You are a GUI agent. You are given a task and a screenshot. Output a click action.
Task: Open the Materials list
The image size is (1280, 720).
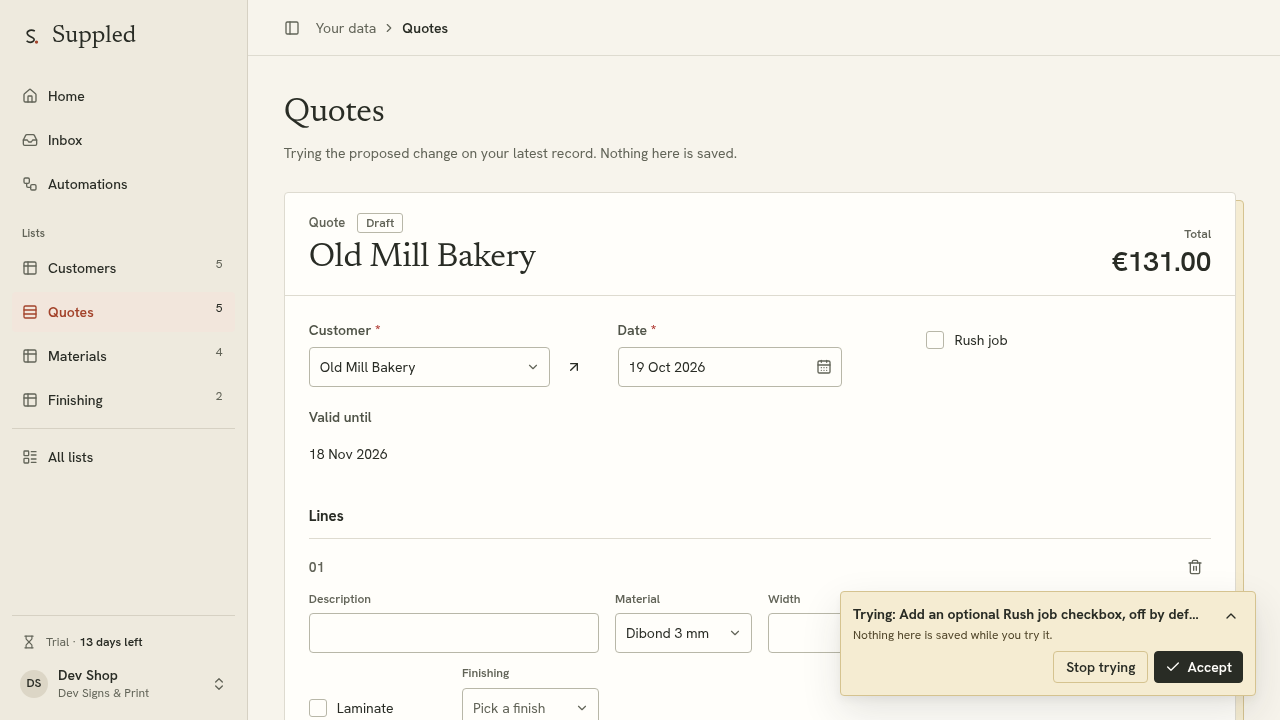tap(123, 356)
